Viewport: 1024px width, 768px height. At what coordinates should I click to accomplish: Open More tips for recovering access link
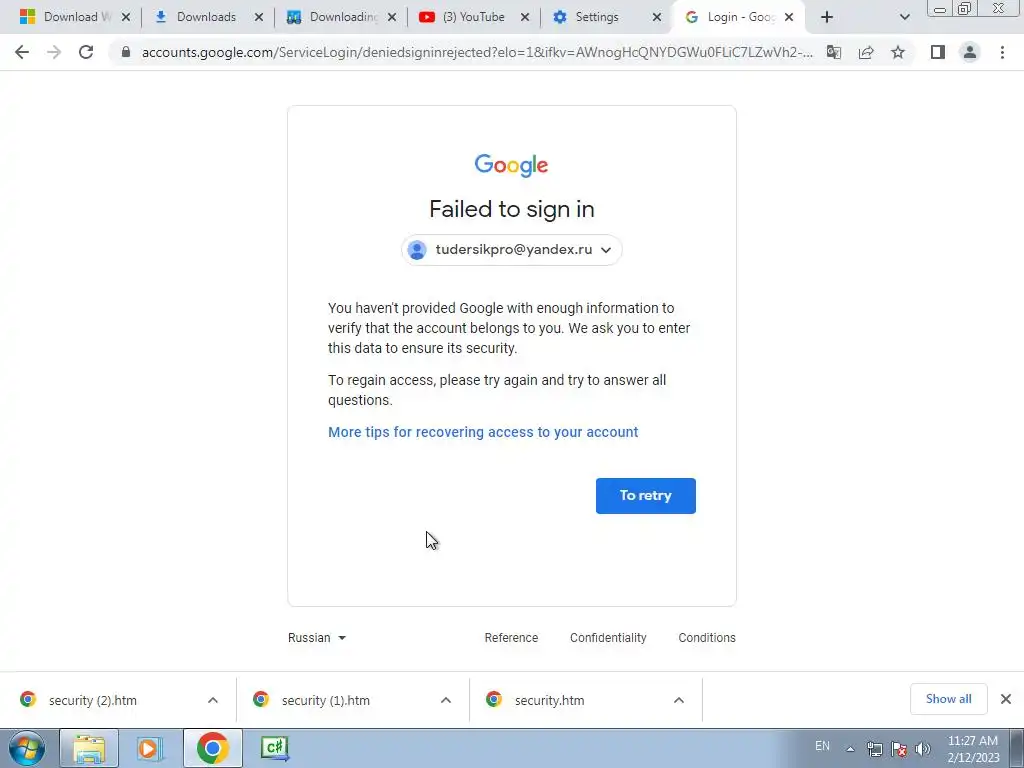[x=483, y=432]
